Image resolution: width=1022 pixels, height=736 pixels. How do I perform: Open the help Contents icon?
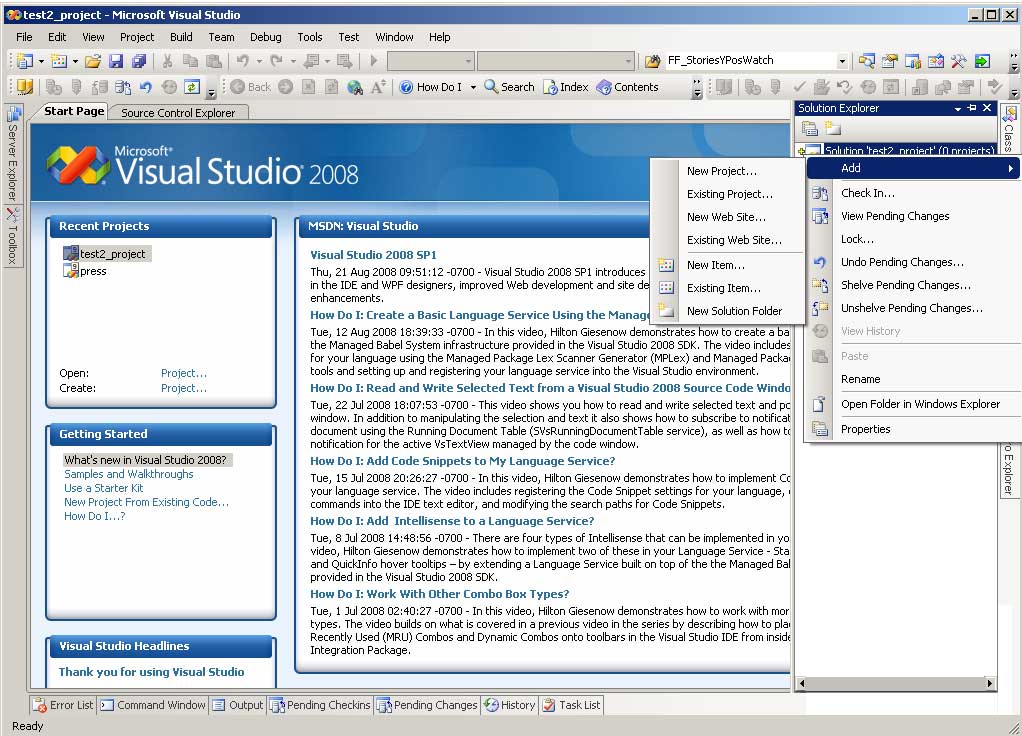point(627,87)
